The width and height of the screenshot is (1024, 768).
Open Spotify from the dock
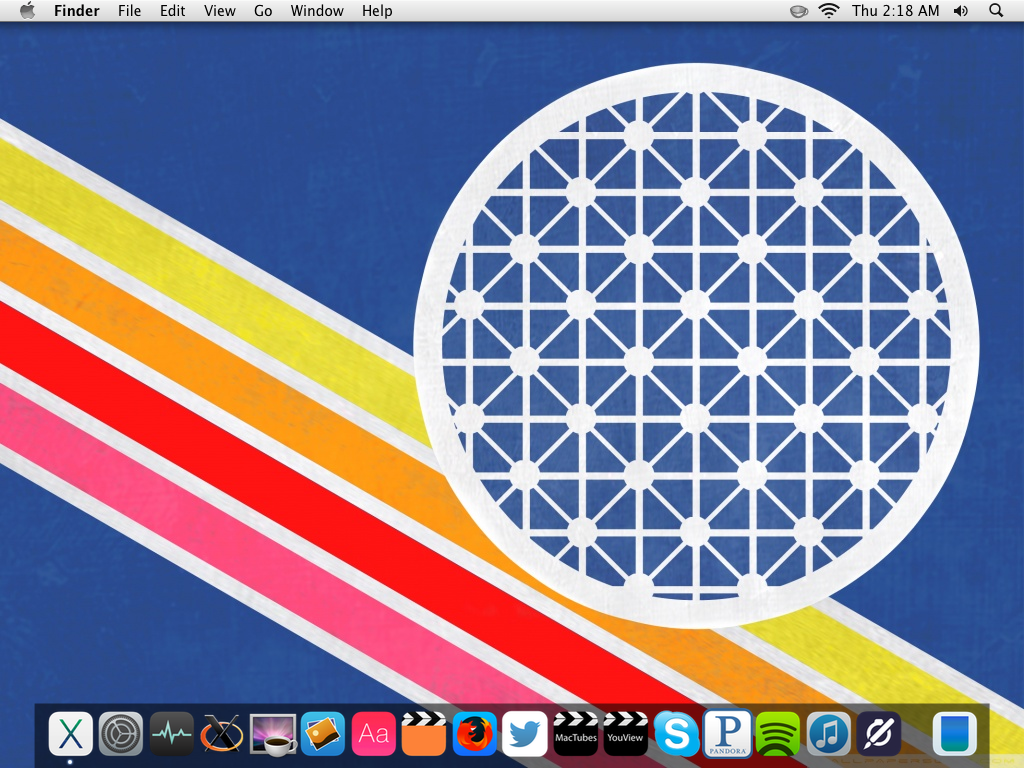click(x=778, y=733)
